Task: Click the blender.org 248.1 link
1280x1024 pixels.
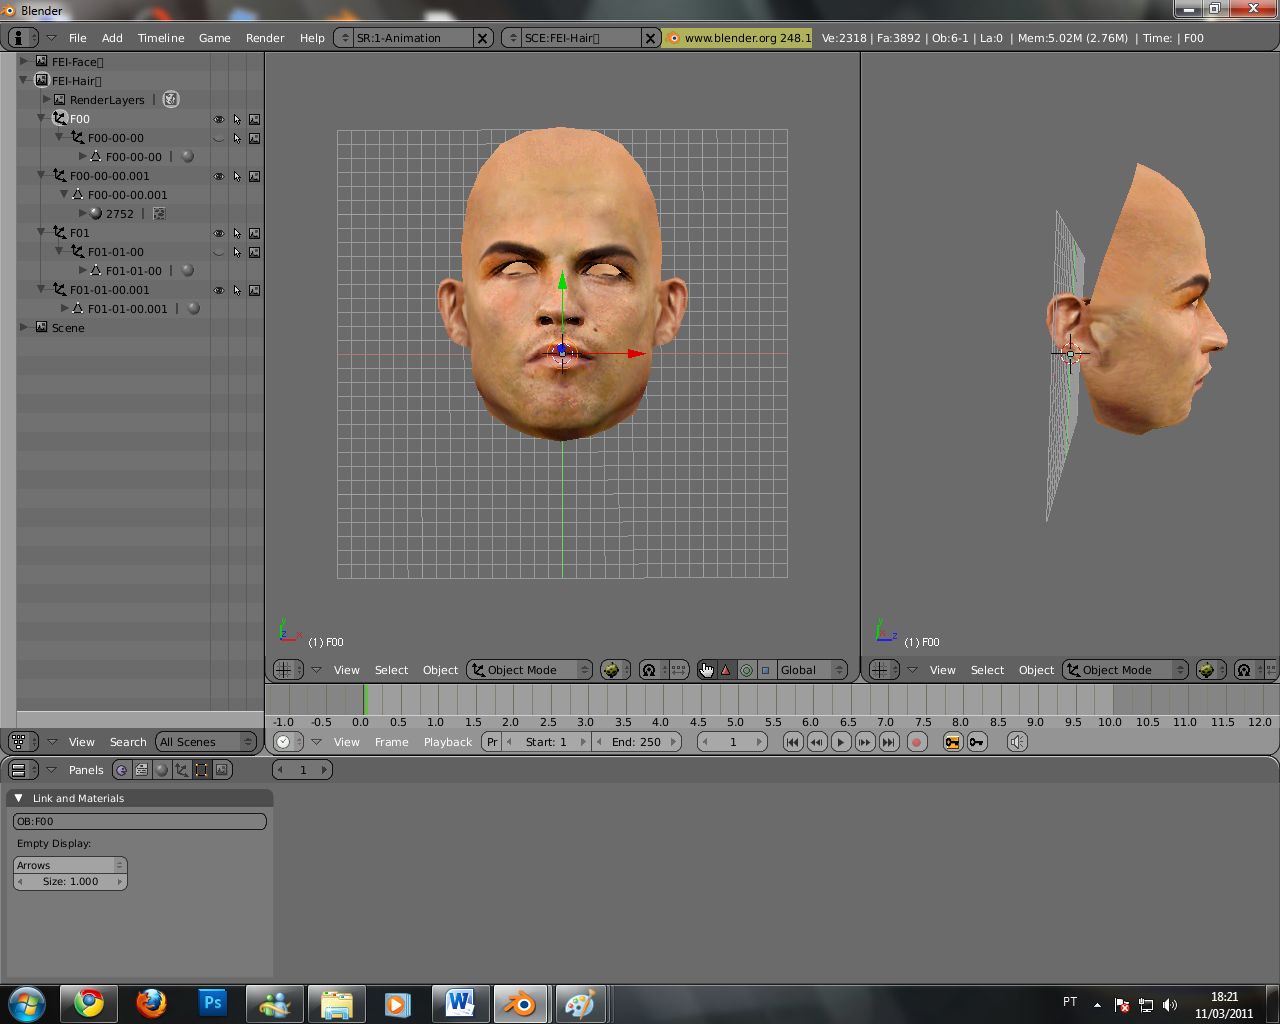Action: coord(740,38)
